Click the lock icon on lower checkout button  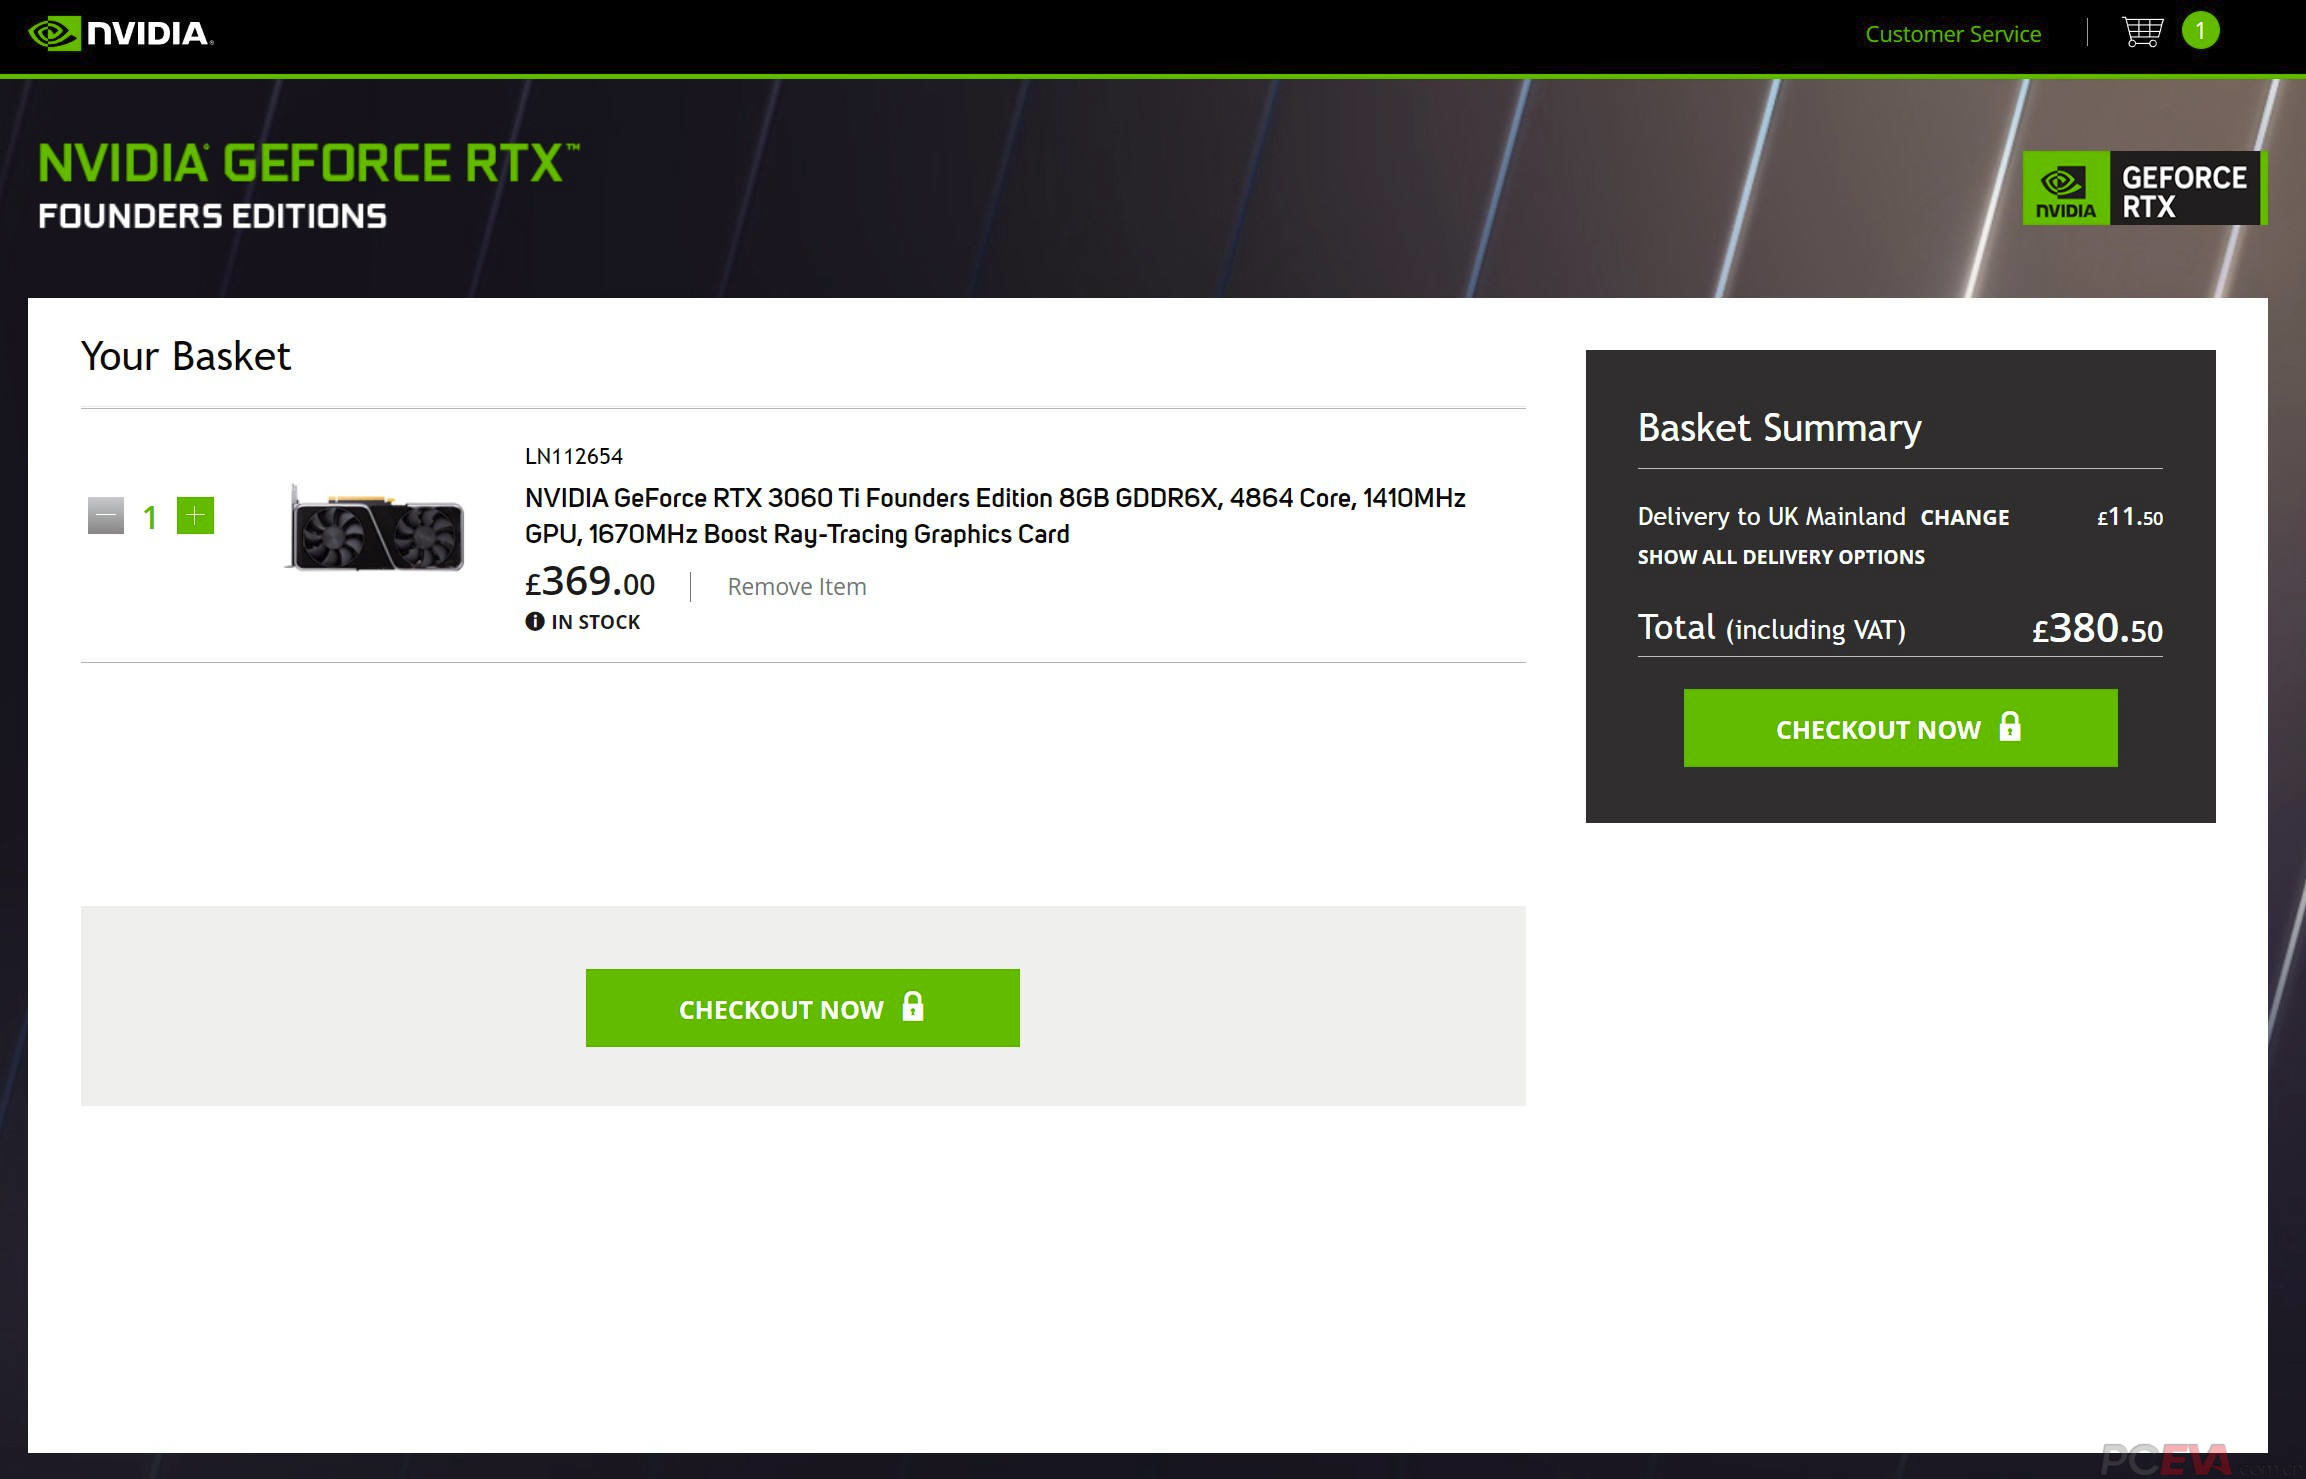[x=912, y=1007]
